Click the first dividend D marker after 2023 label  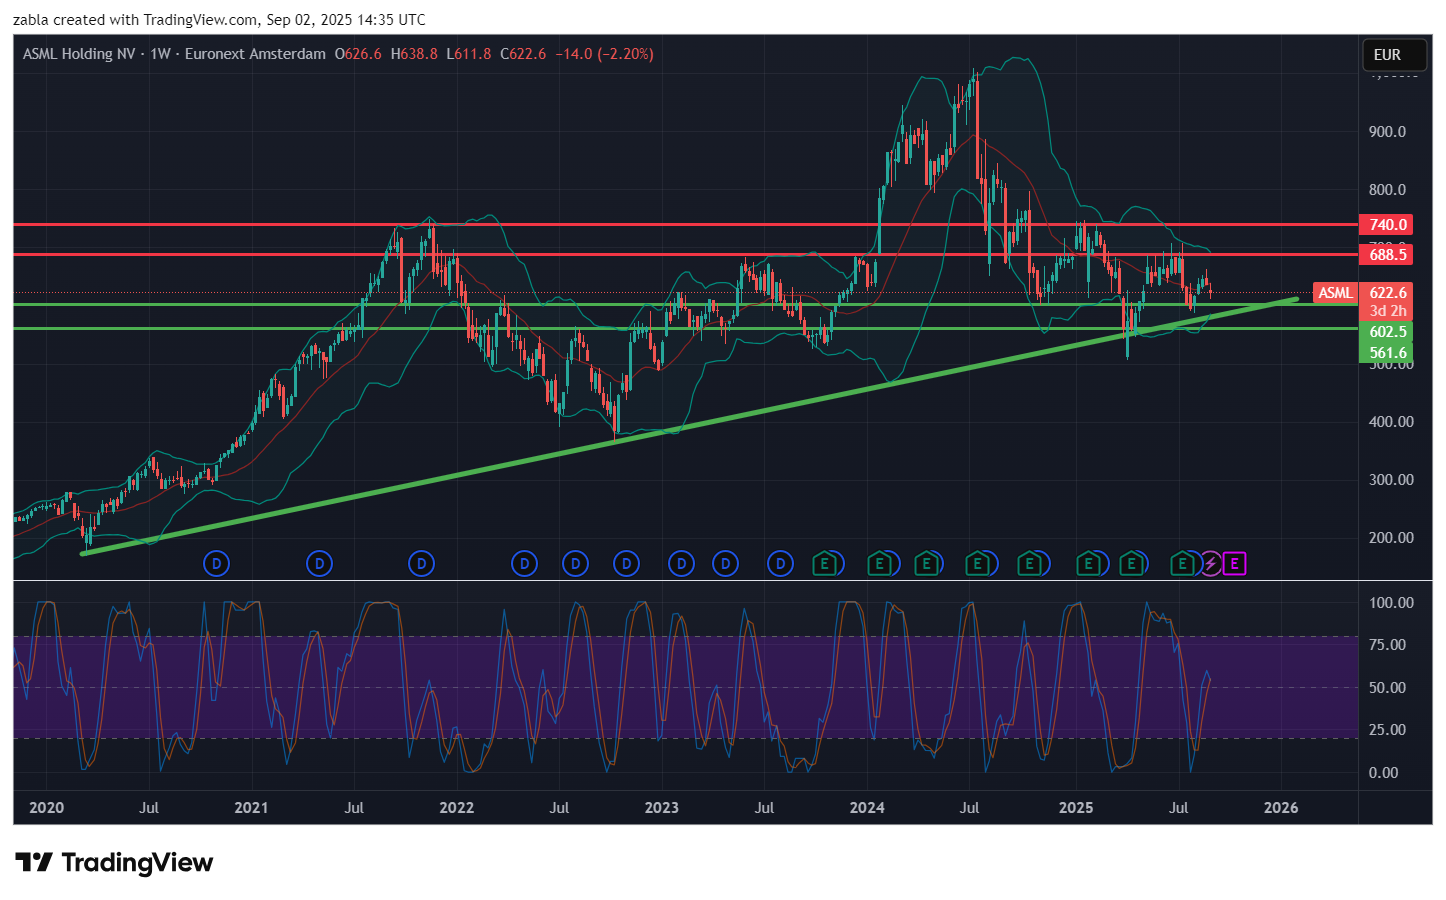681,564
